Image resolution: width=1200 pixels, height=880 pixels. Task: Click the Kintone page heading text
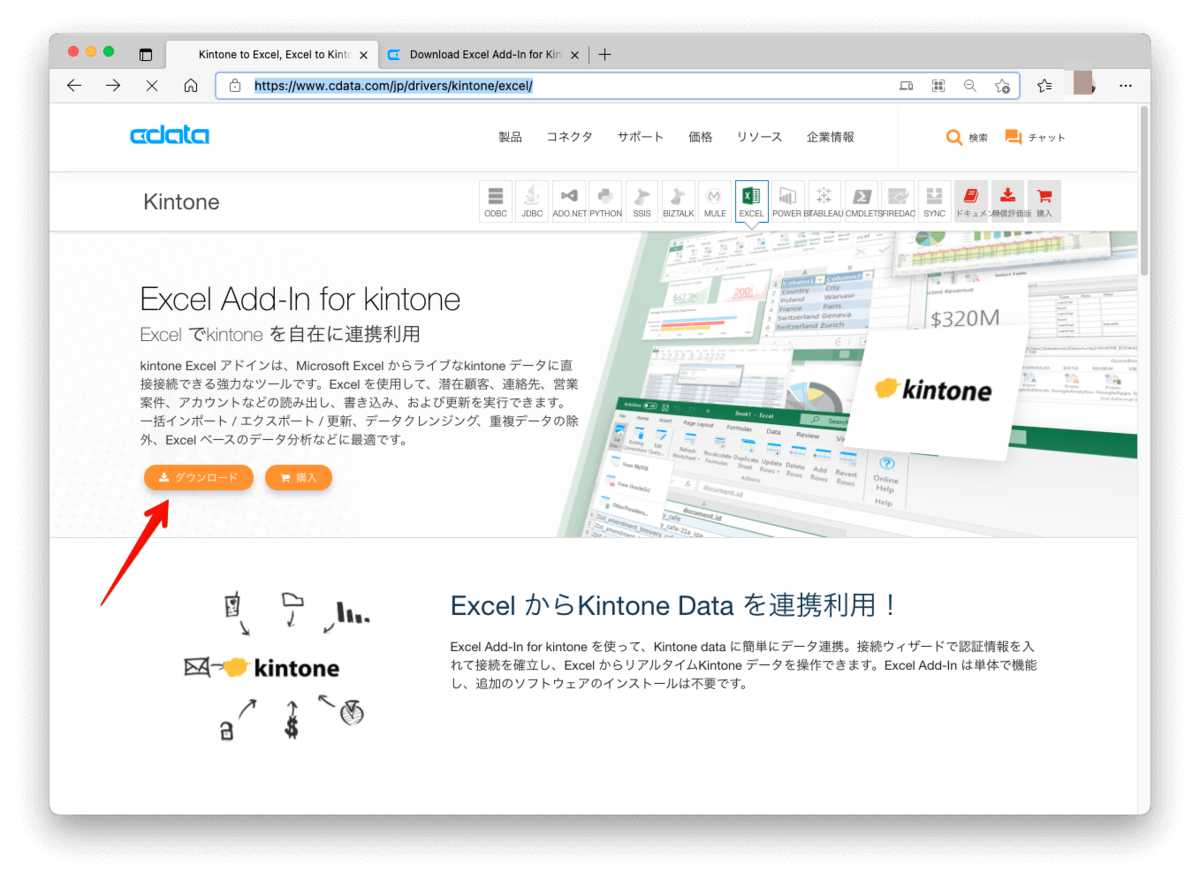[181, 202]
